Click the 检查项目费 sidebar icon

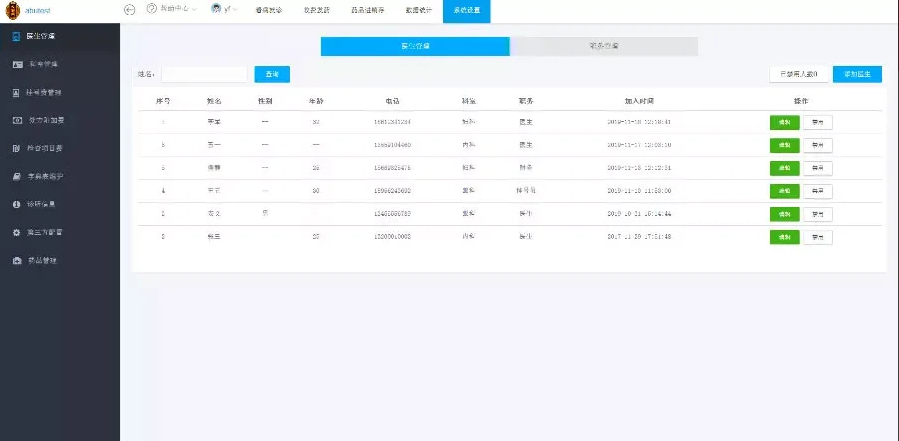(x=17, y=148)
